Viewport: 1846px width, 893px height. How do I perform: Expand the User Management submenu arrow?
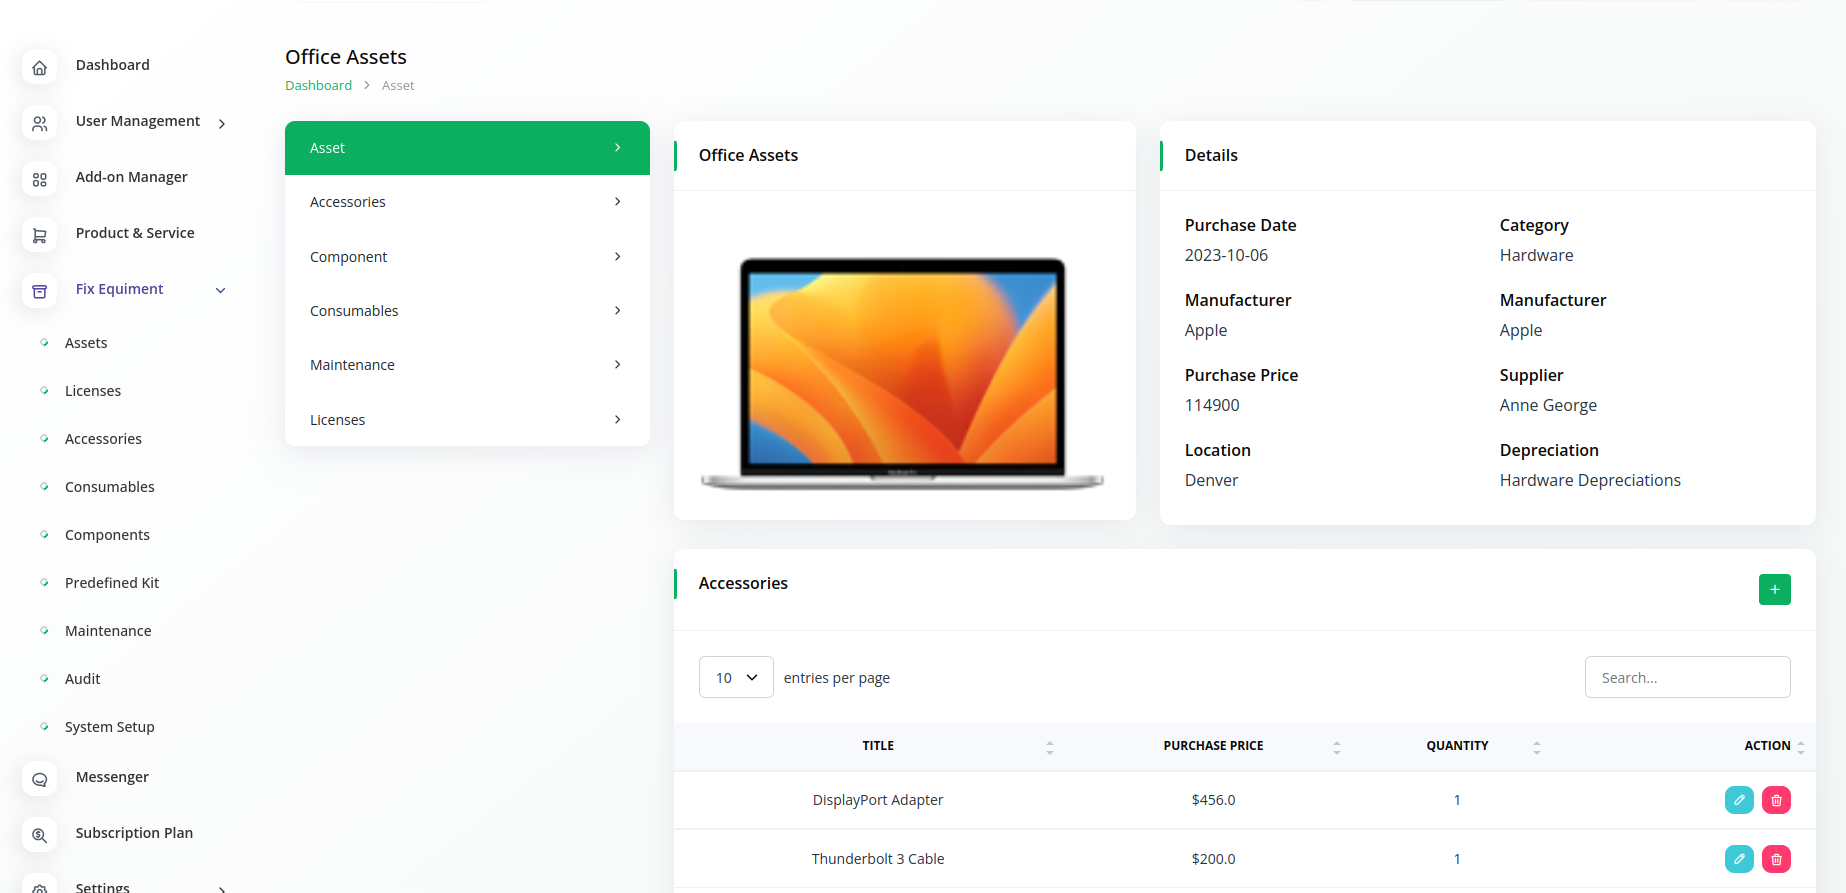click(221, 124)
